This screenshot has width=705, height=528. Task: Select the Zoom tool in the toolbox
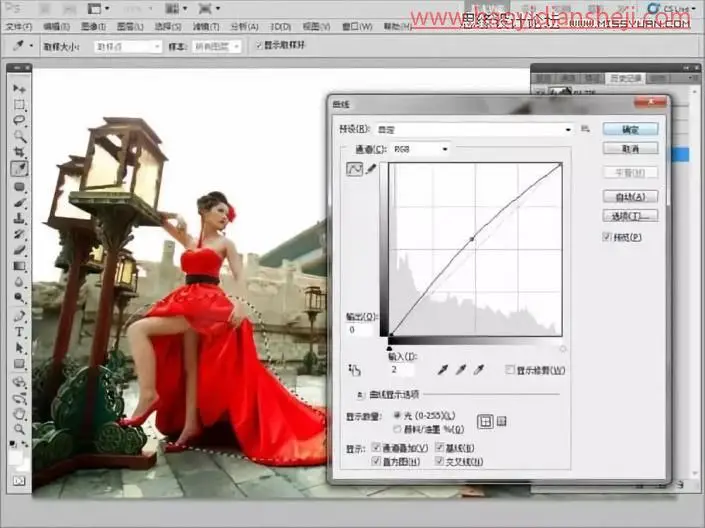click(19, 429)
